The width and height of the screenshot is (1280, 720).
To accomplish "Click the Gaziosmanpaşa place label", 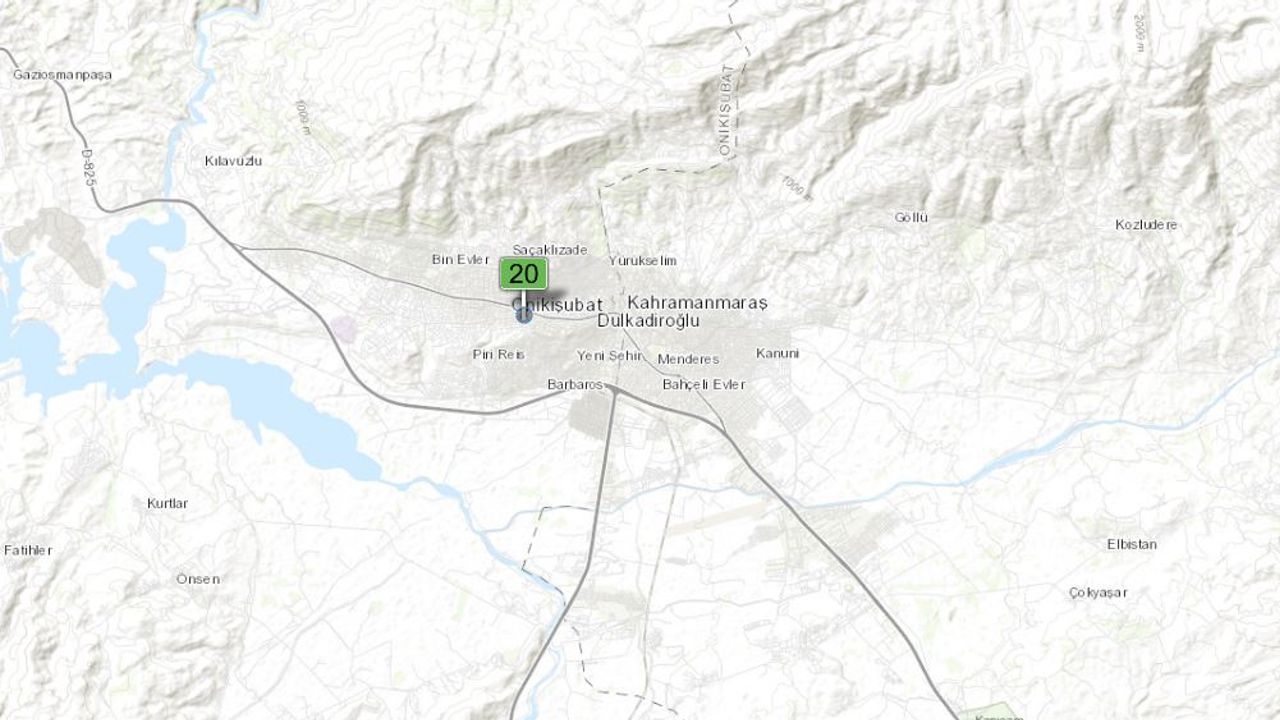I will 62,75.
